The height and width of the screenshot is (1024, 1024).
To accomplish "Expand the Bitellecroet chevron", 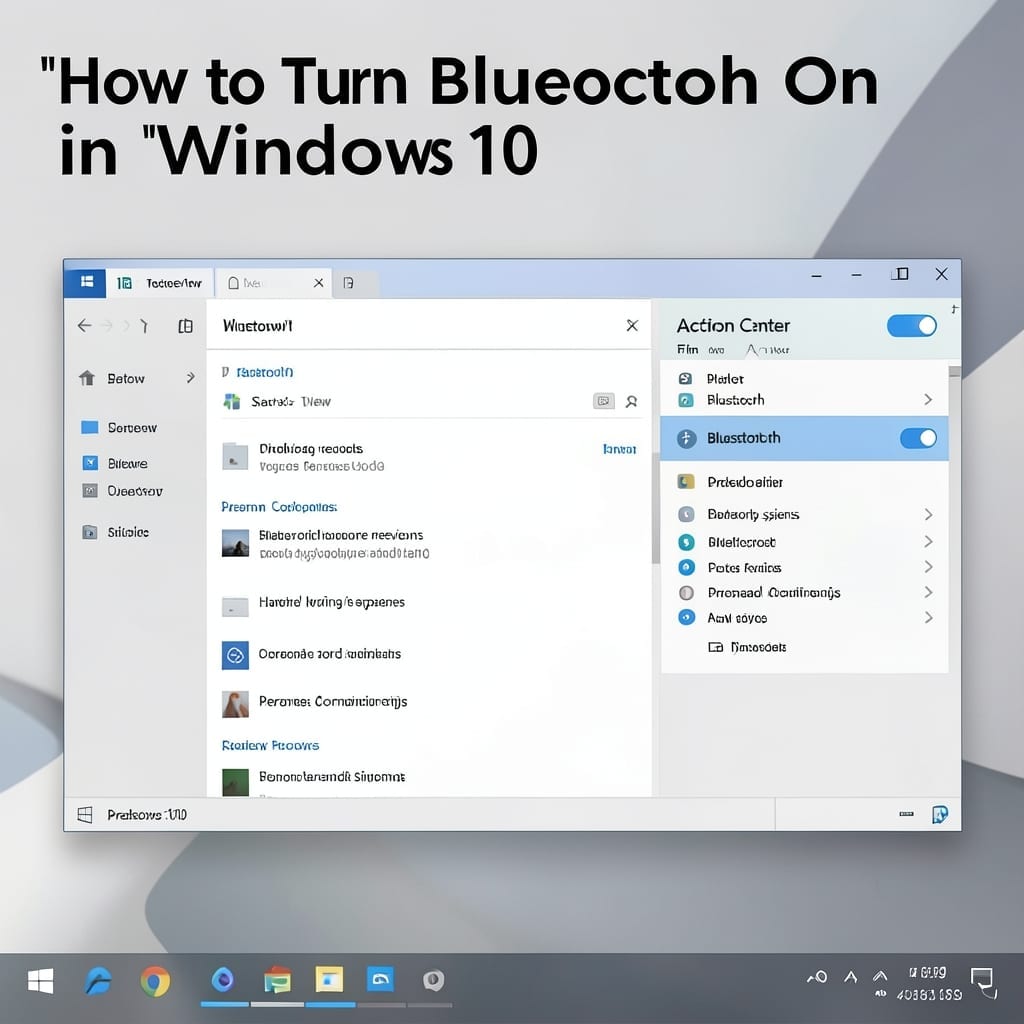I will click(928, 541).
